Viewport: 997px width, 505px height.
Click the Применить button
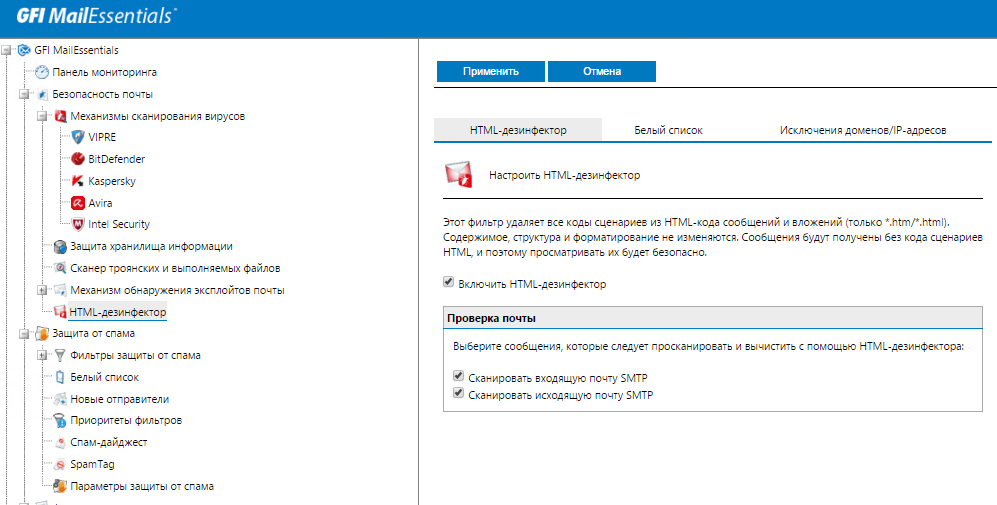(x=490, y=71)
